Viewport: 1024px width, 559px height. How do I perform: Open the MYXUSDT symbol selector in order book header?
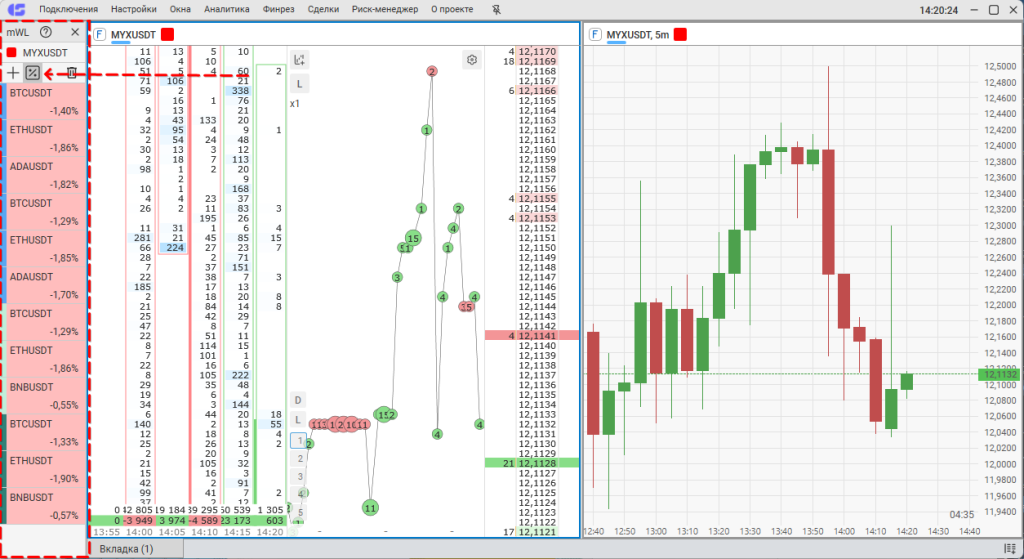point(126,35)
